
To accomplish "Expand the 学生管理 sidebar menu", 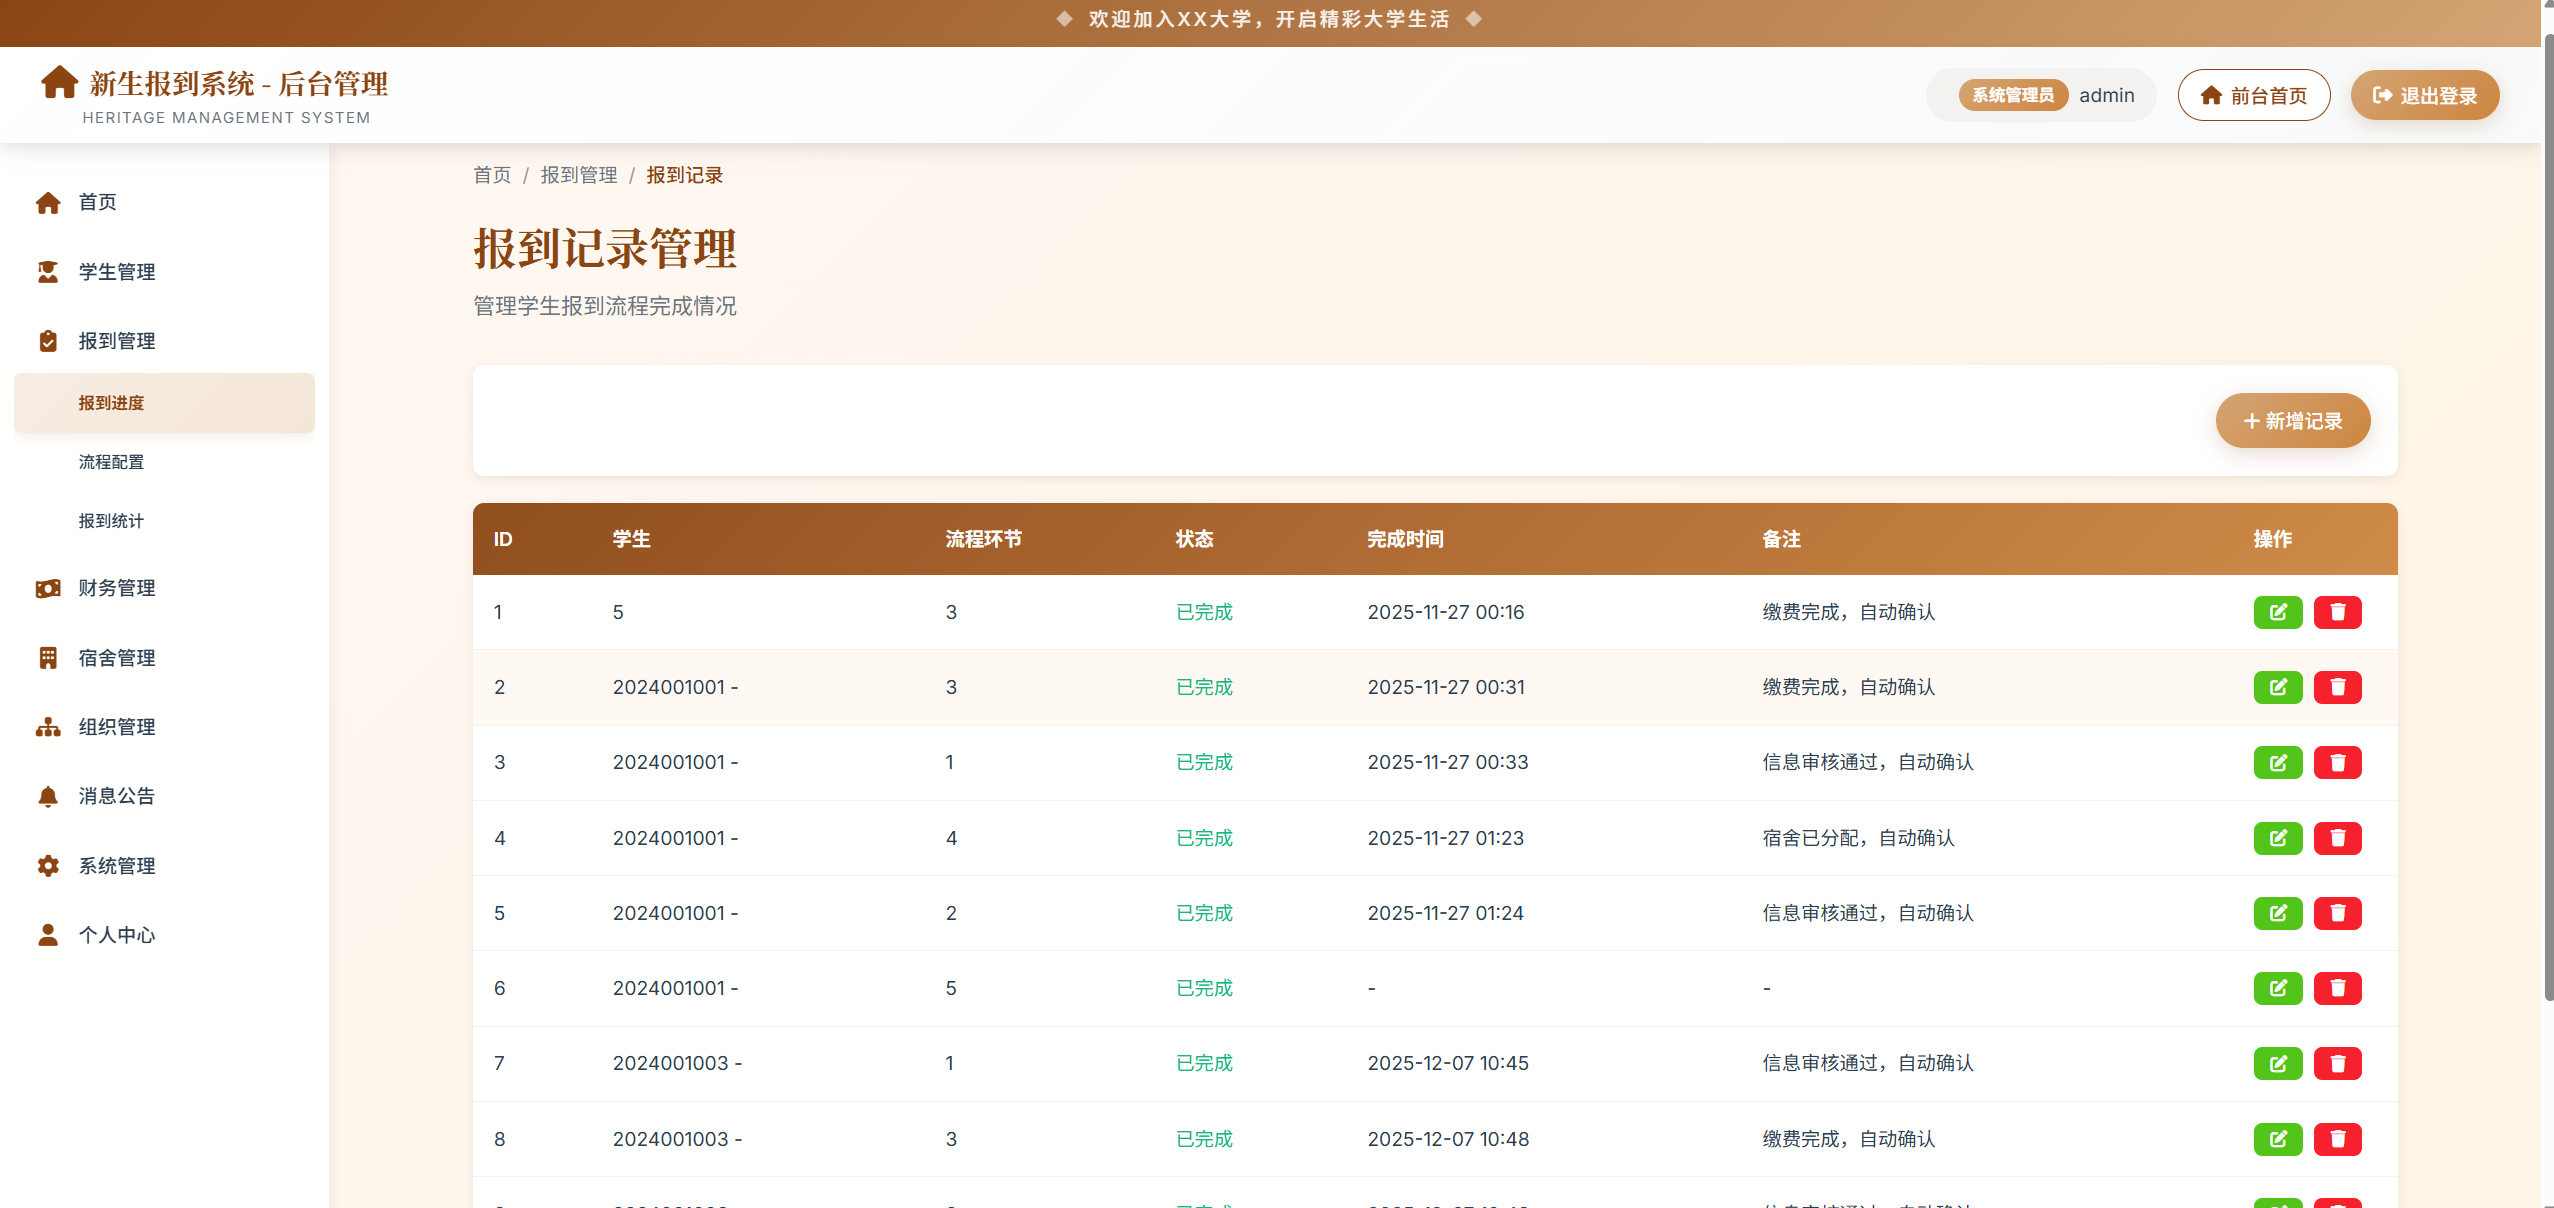I will click(116, 272).
